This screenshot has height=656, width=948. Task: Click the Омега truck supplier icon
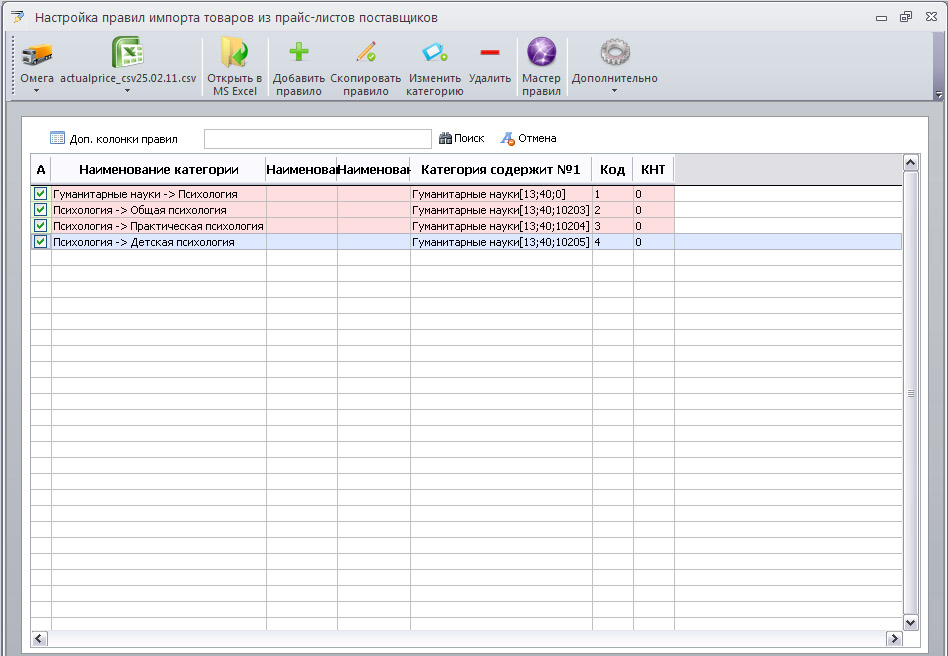pyautogui.click(x=37, y=54)
